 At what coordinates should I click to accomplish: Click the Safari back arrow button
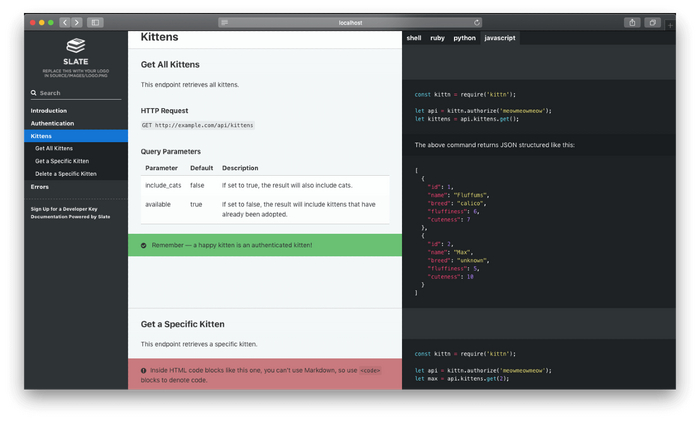point(65,22)
